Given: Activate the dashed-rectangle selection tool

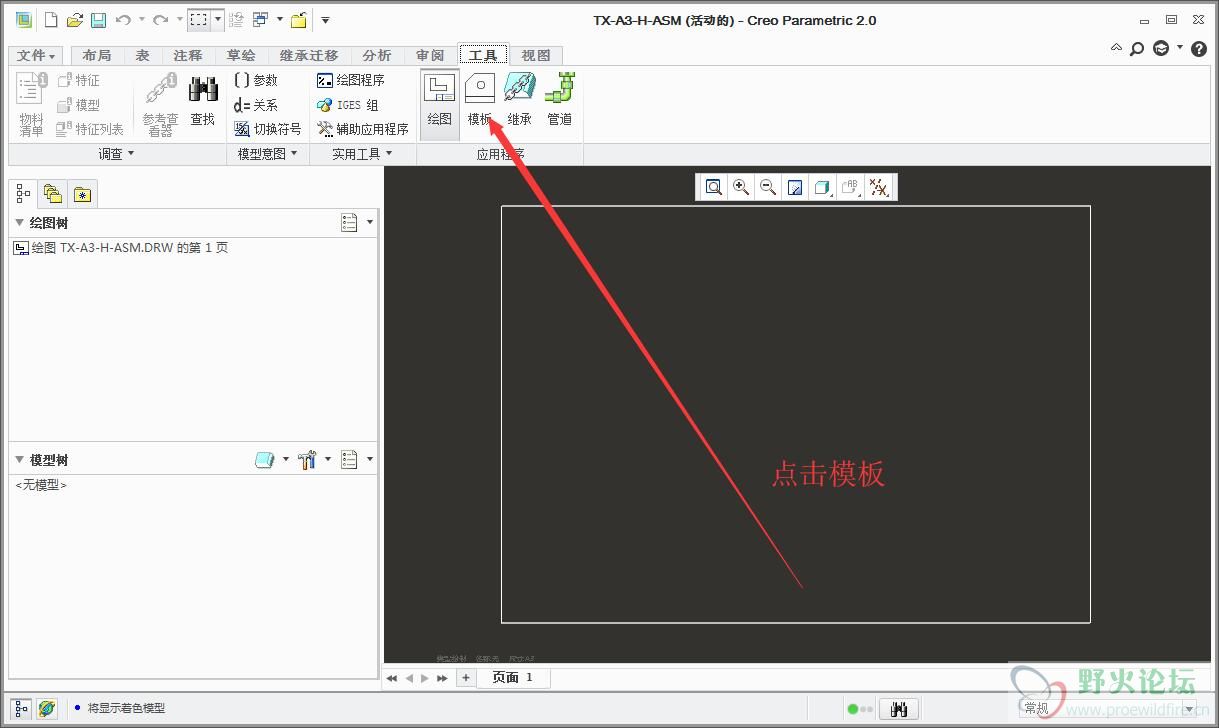Looking at the screenshot, I should tap(199, 20).
